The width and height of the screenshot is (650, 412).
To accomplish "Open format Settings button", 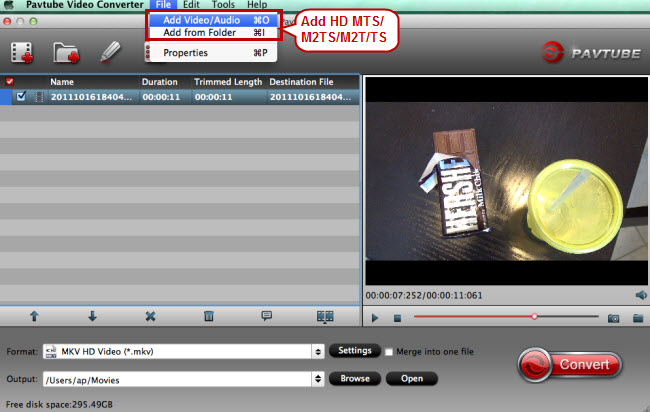I will tap(355, 351).
